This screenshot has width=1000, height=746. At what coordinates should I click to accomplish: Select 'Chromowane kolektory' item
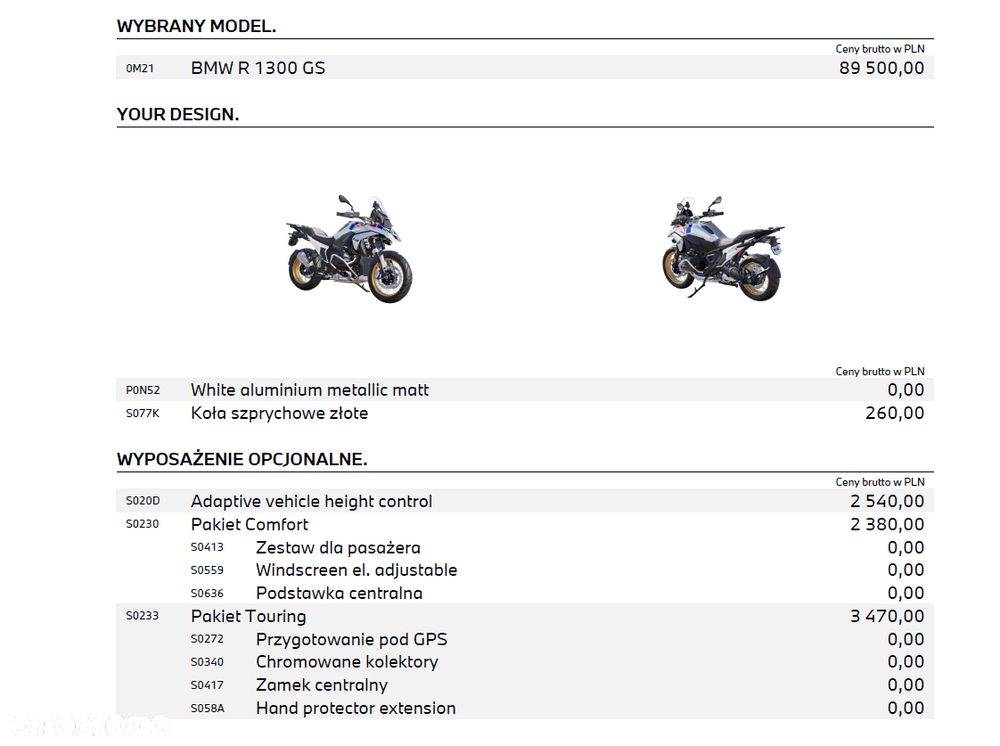[x=347, y=662]
